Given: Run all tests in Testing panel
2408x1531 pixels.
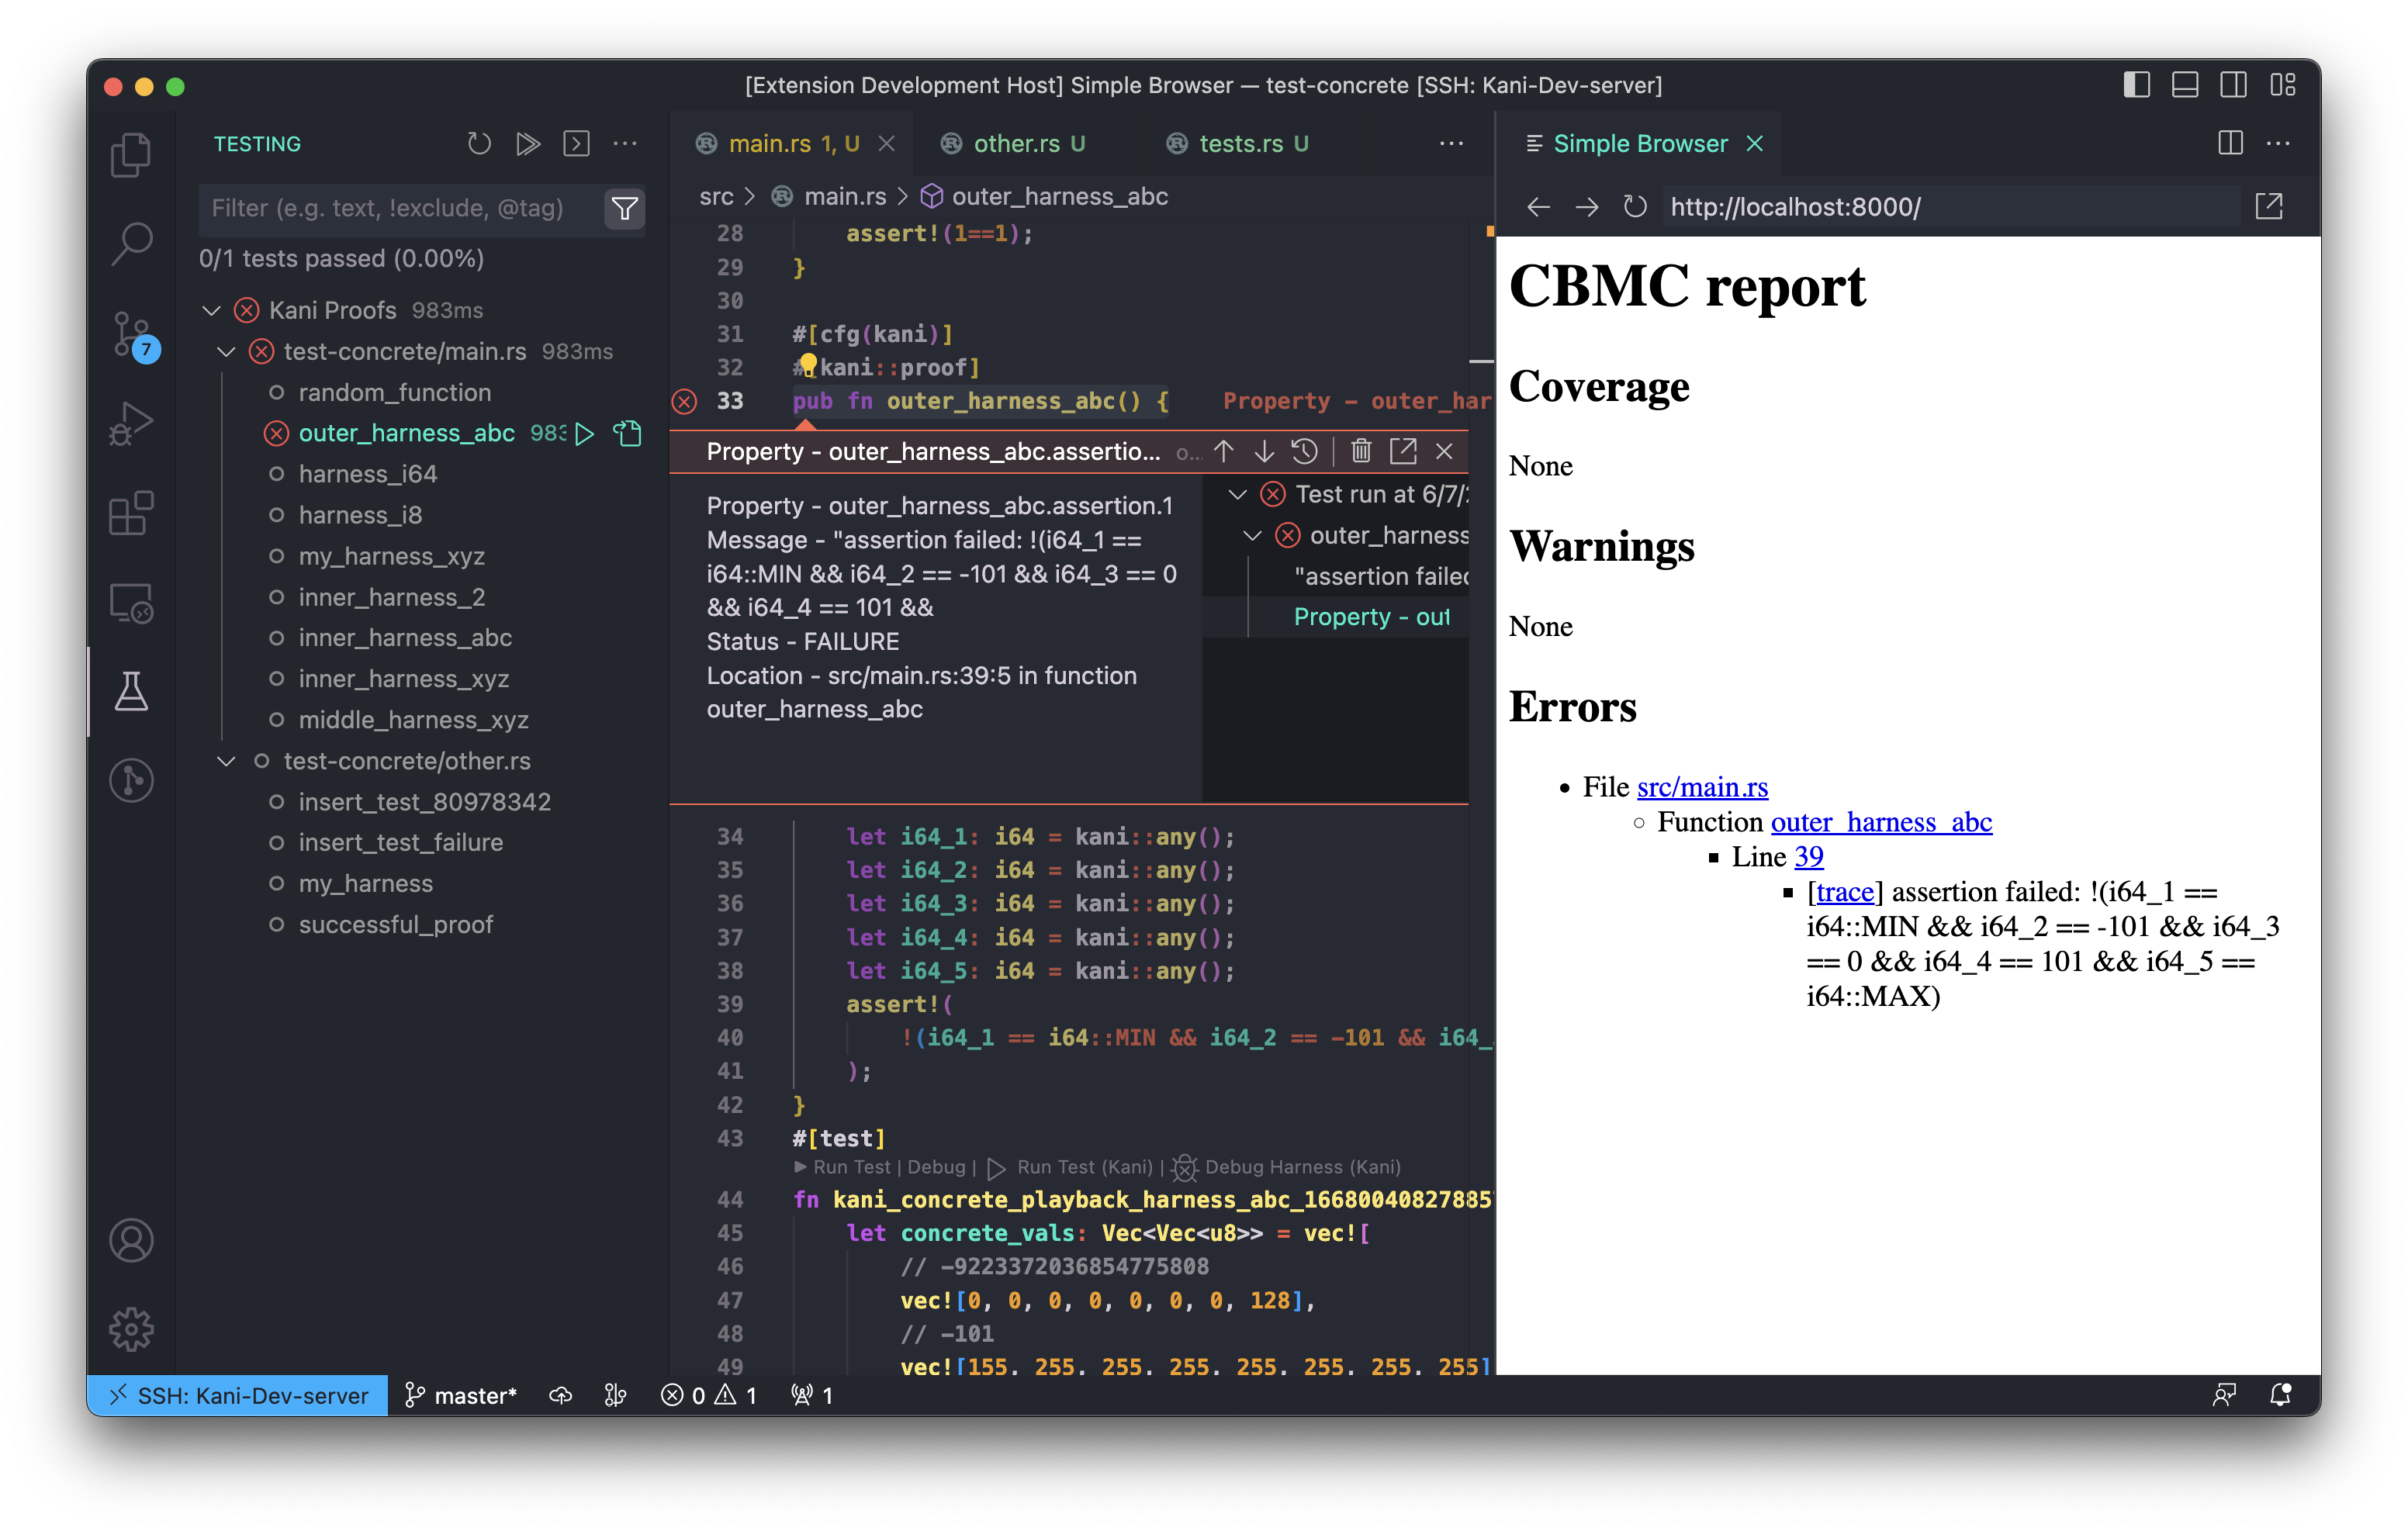Looking at the screenshot, I should tap(528, 144).
